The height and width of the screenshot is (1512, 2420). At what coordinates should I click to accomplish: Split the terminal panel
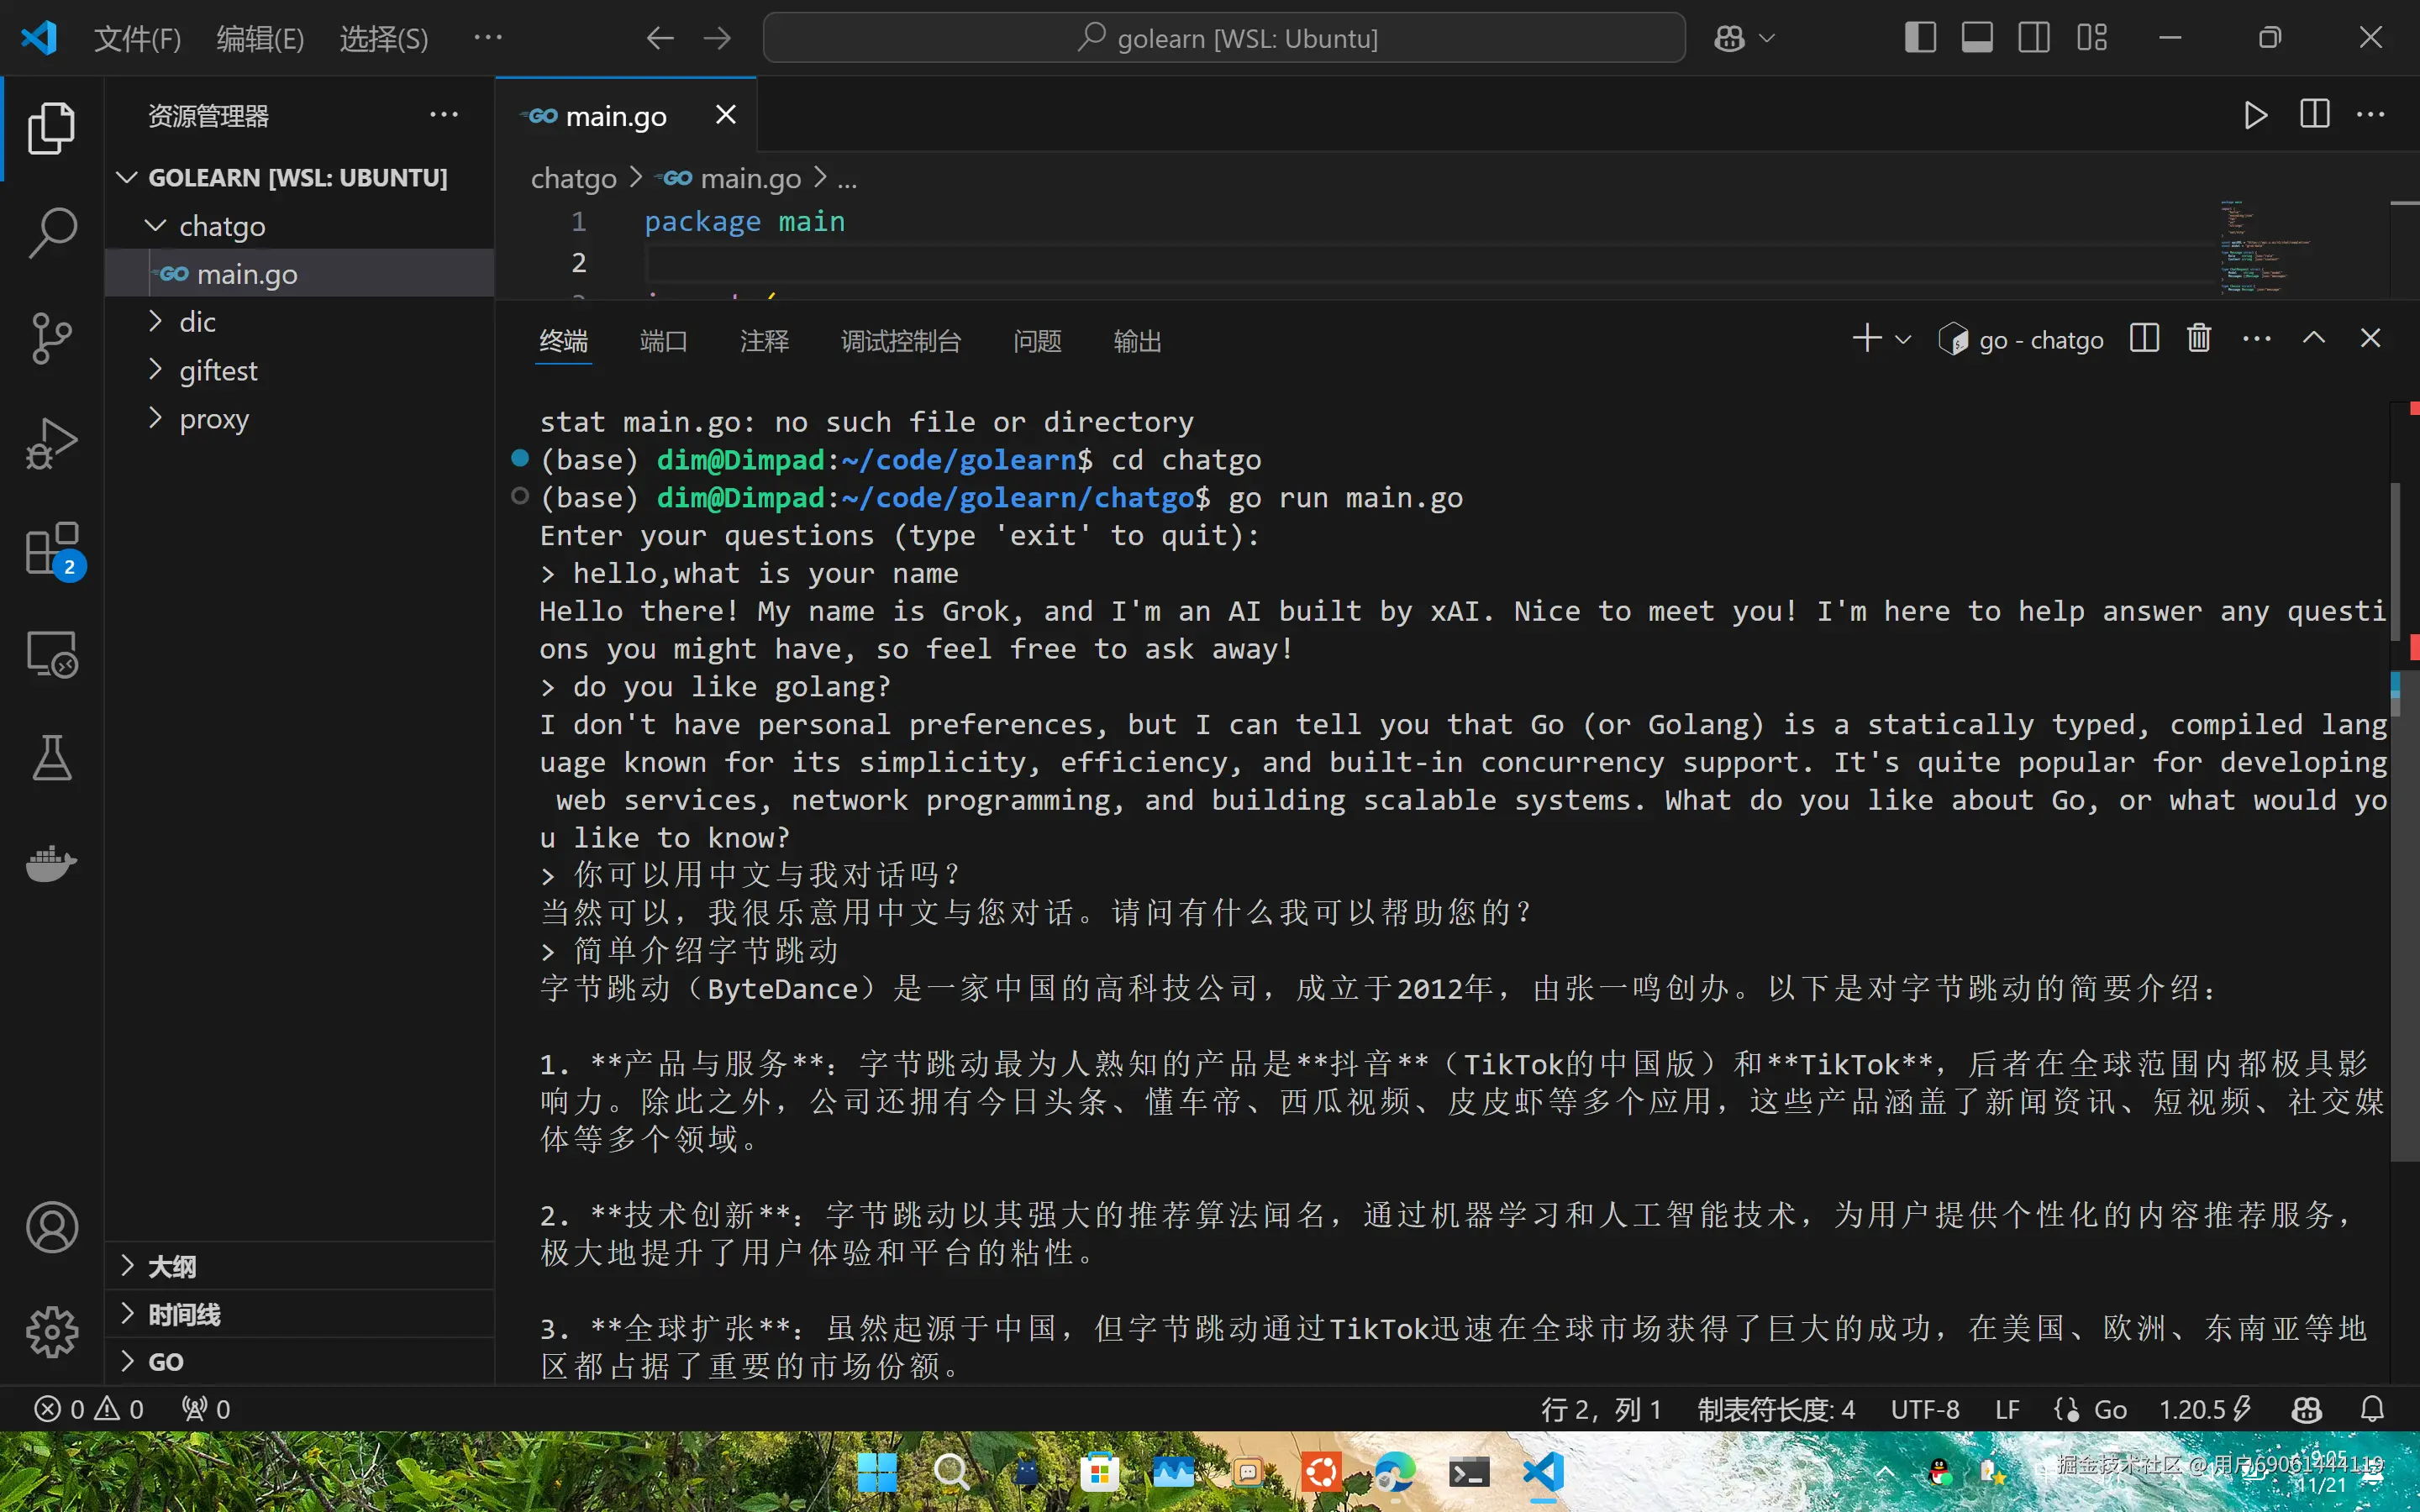(x=2144, y=339)
